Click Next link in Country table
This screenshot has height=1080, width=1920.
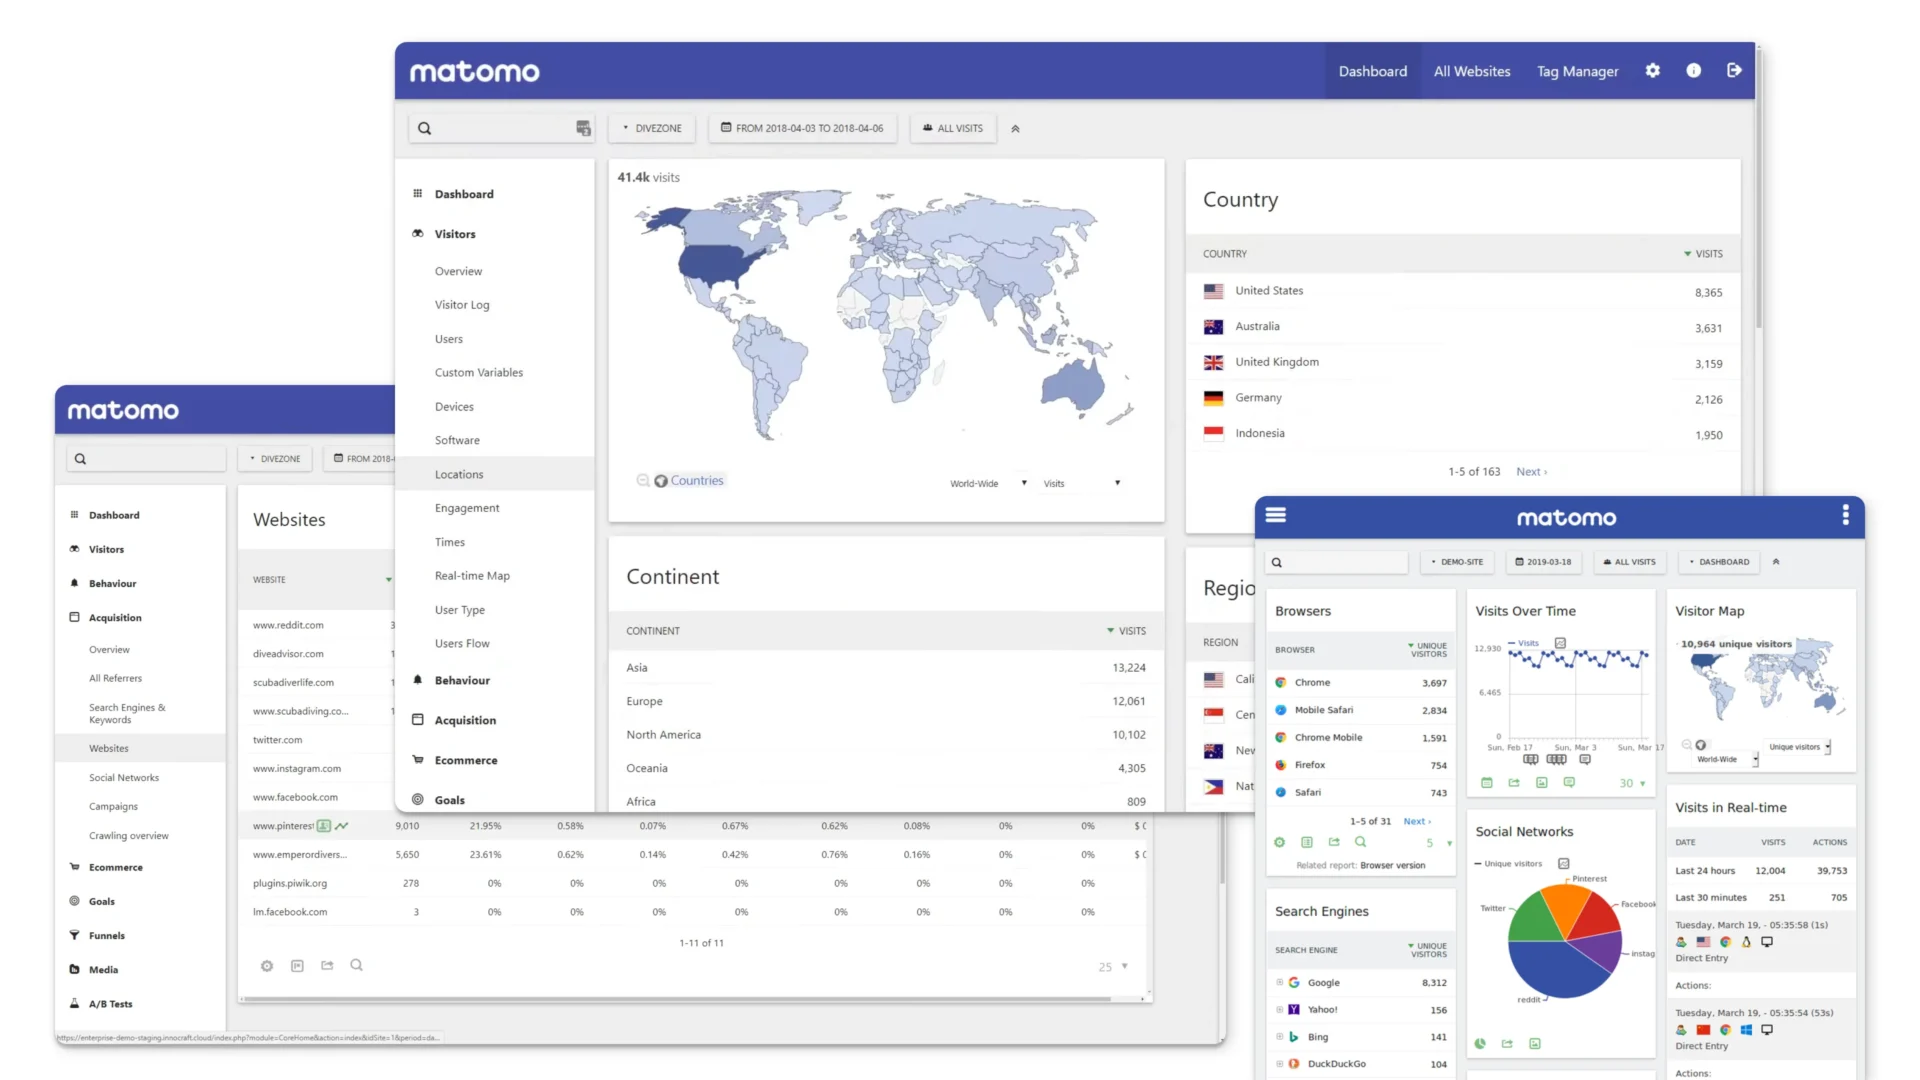point(1530,472)
